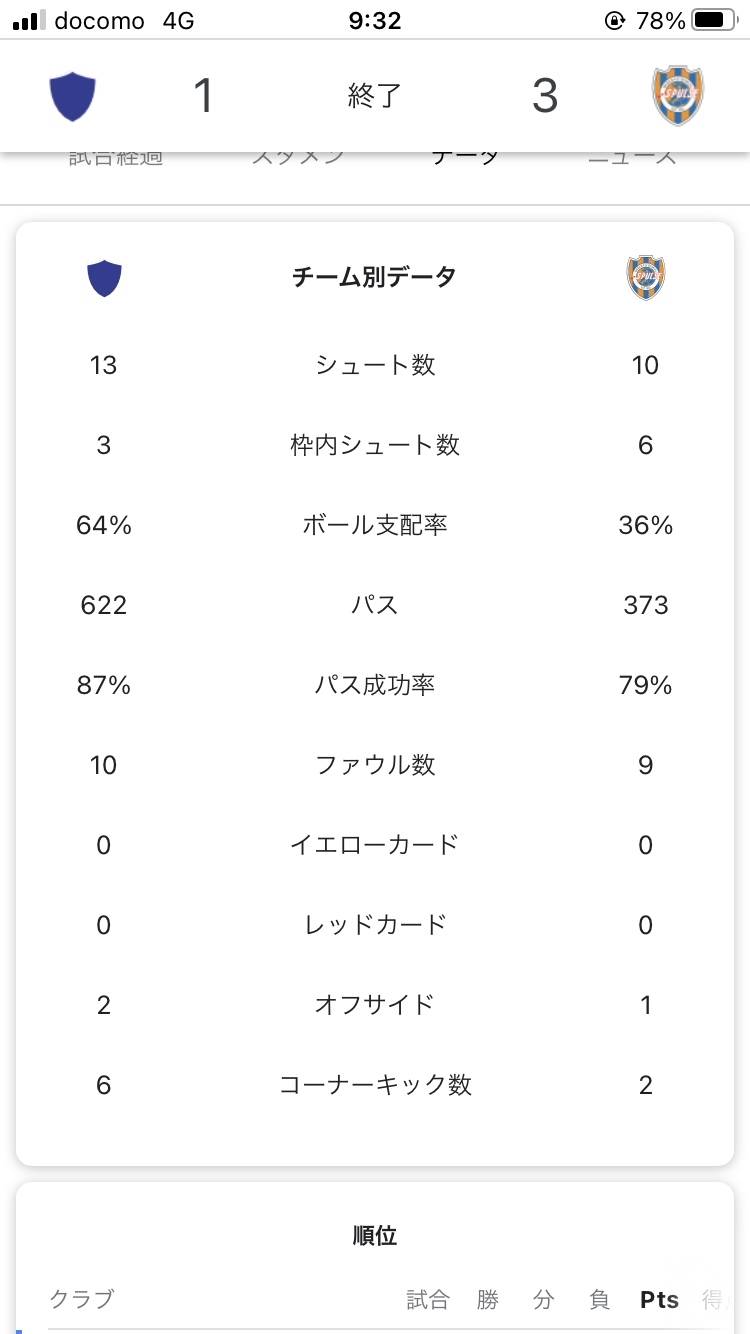This screenshot has height=1334, width=750.
Task: Tap the battery icon in status bar
Action: coord(713,20)
